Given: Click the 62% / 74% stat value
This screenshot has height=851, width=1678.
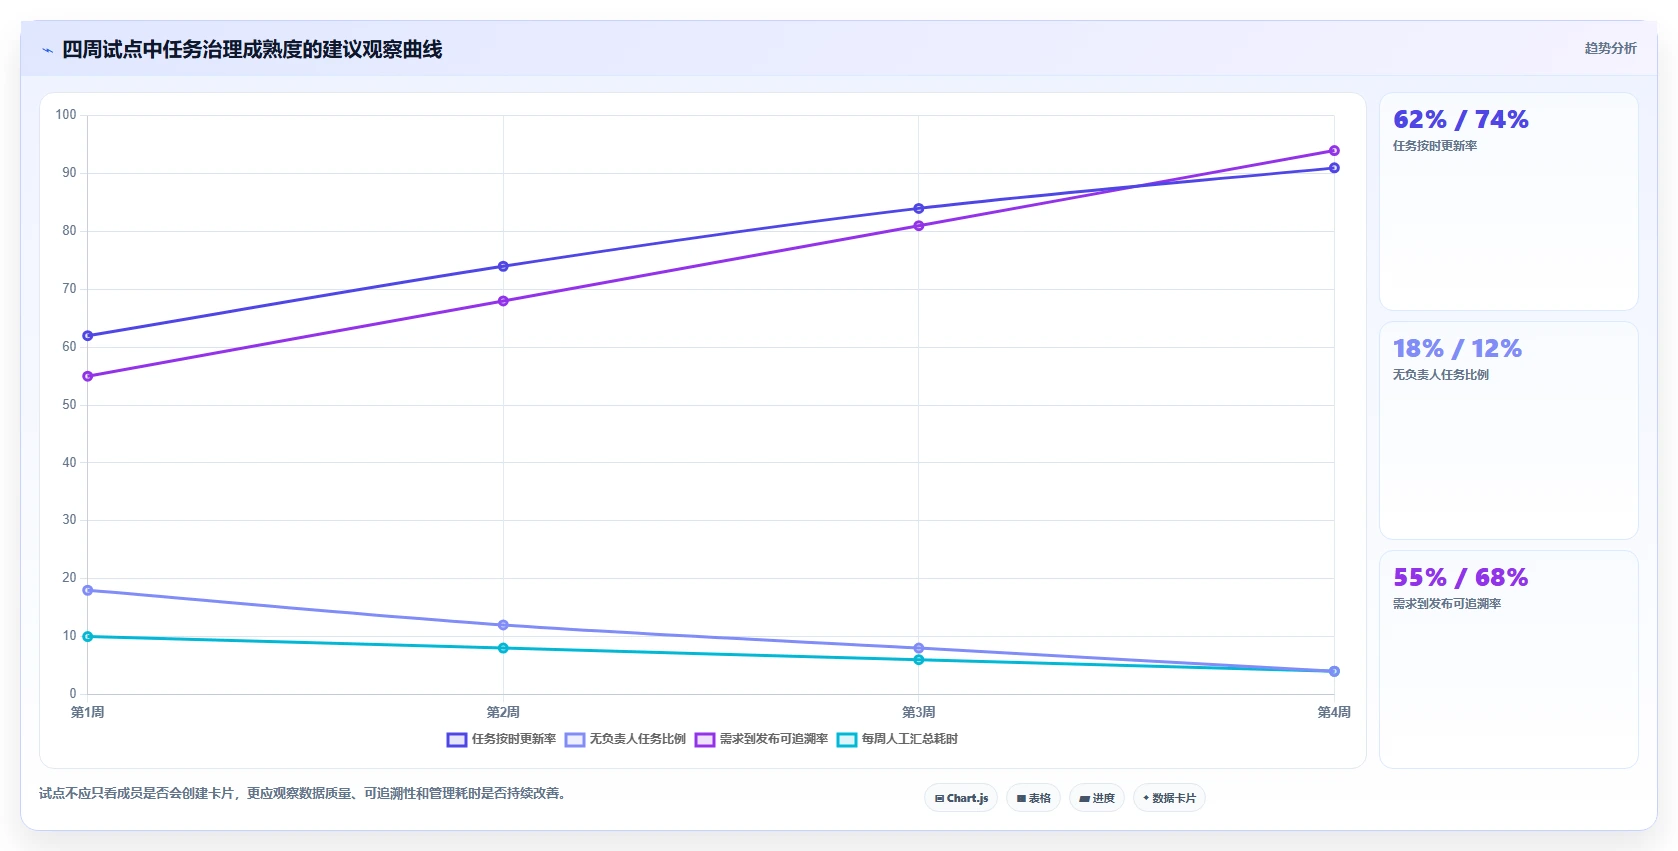Looking at the screenshot, I should (x=1461, y=120).
